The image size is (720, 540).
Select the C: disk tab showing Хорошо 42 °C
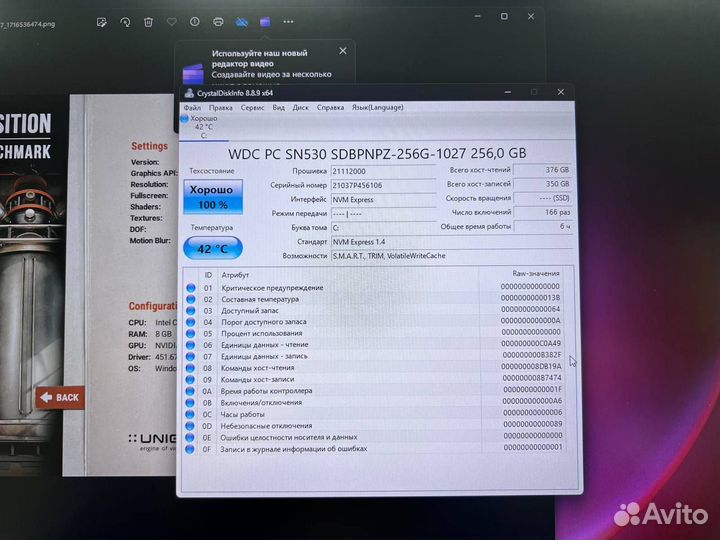click(203, 127)
